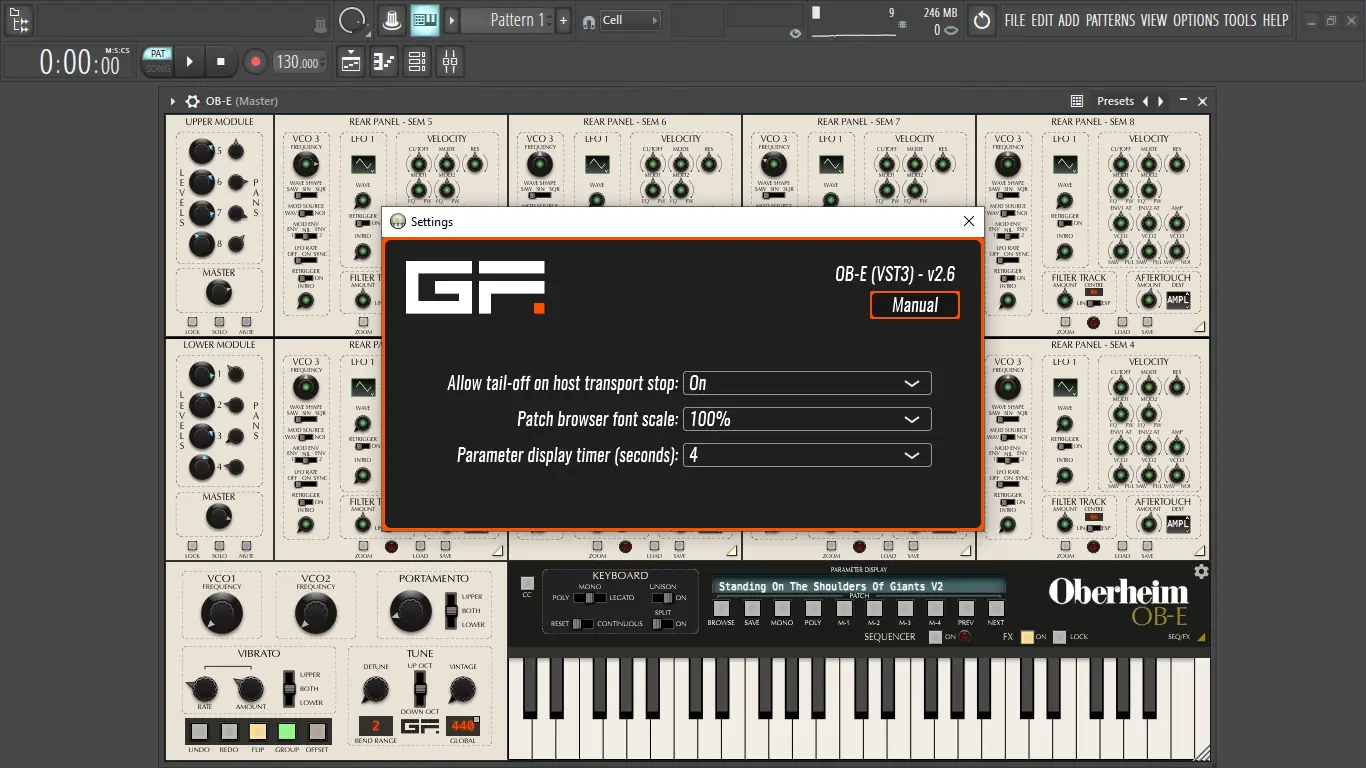Toggle the SPLIT ON switch

(662, 624)
